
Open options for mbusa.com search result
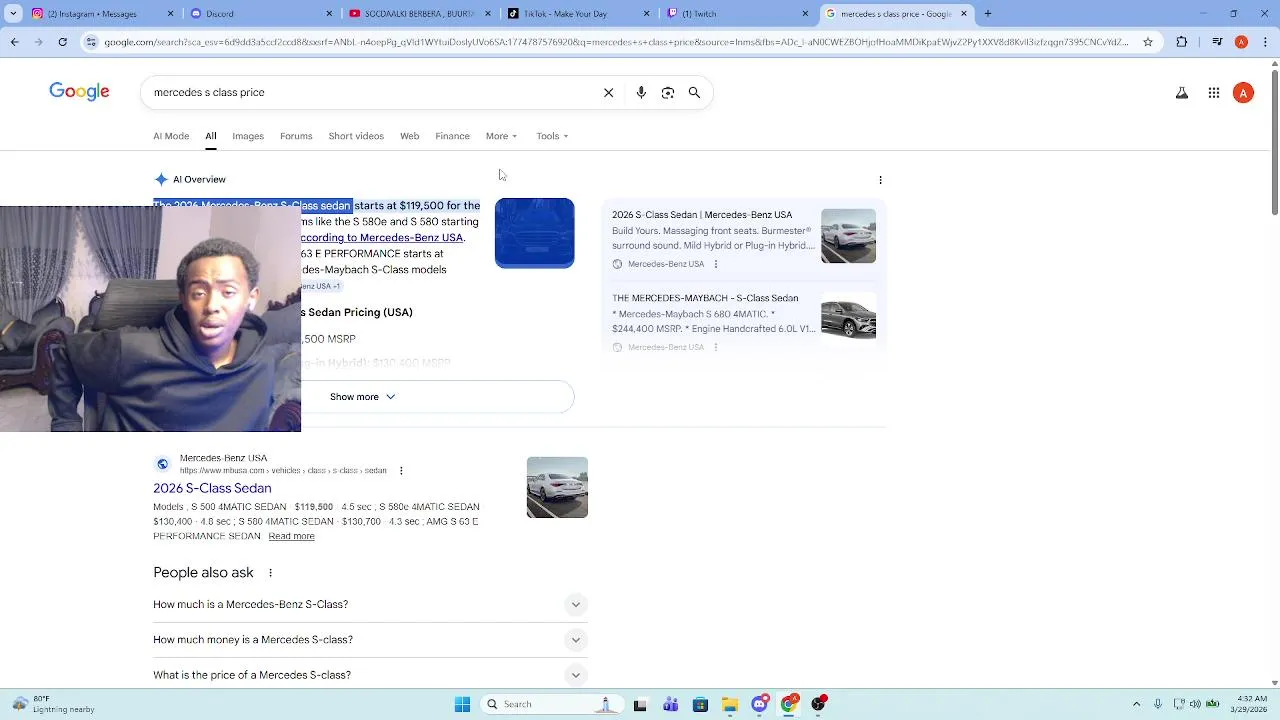click(401, 470)
